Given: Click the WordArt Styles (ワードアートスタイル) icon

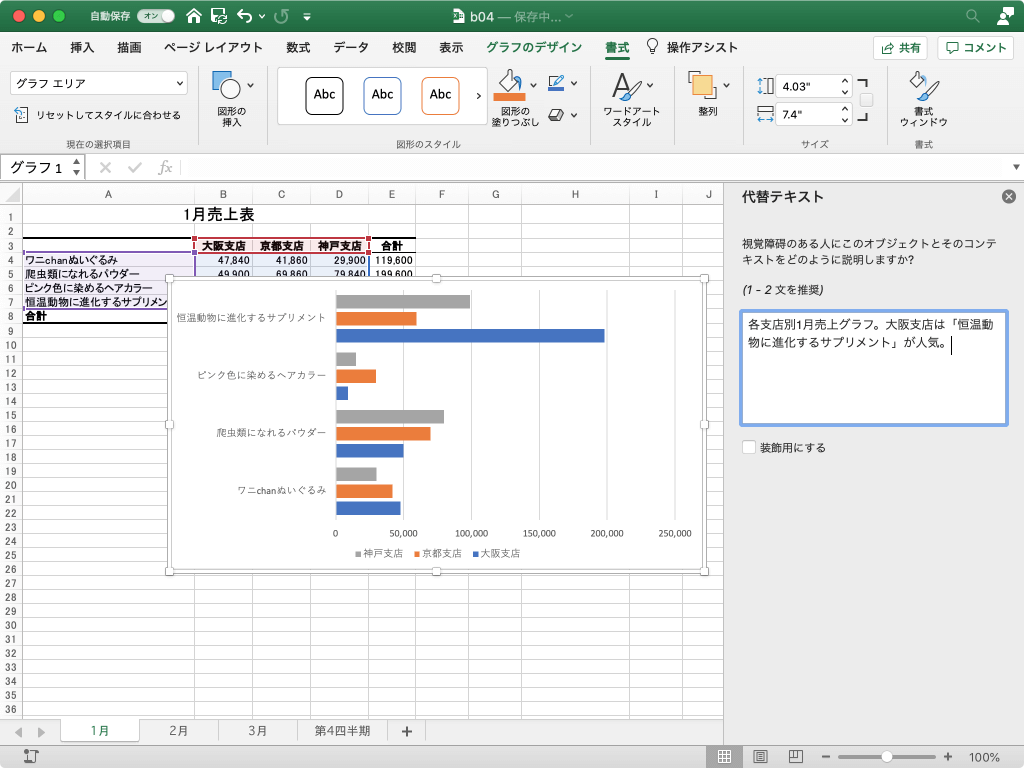Looking at the screenshot, I should click(626, 86).
